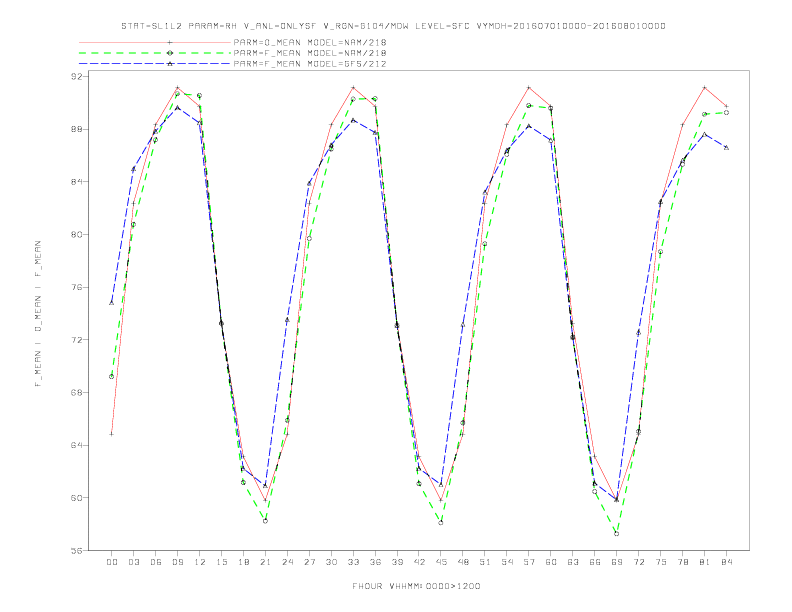Click the green circle data point at hour 00
This screenshot has height=612, width=792.
(x=112, y=377)
